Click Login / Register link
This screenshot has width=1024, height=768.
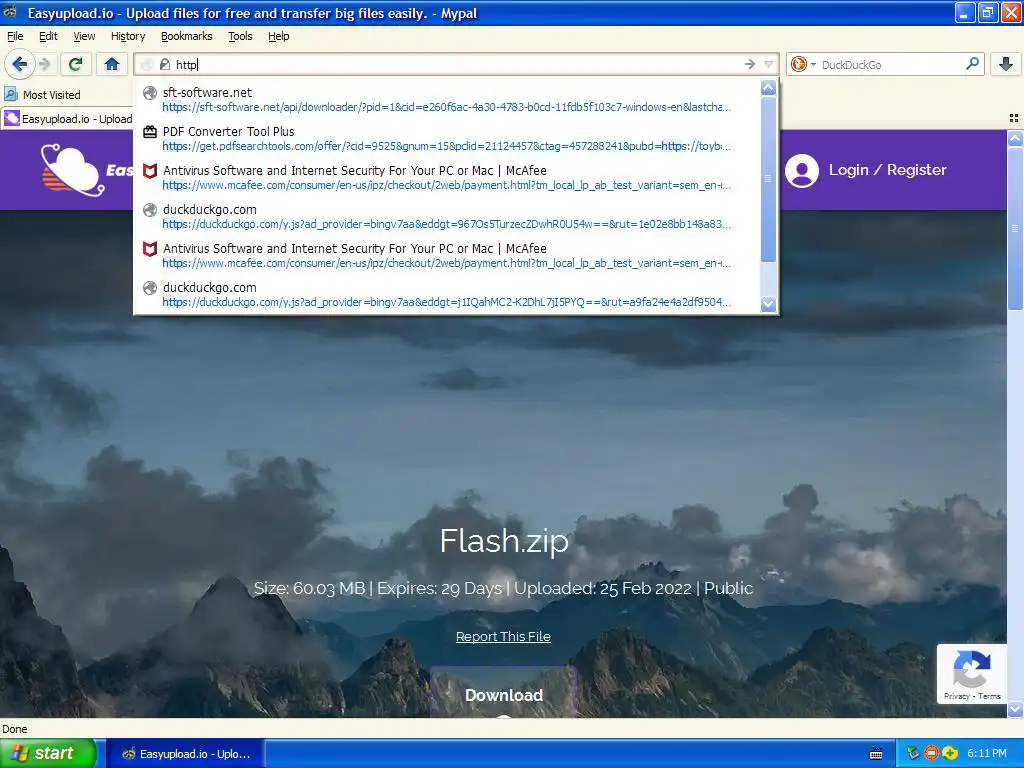click(x=887, y=170)
